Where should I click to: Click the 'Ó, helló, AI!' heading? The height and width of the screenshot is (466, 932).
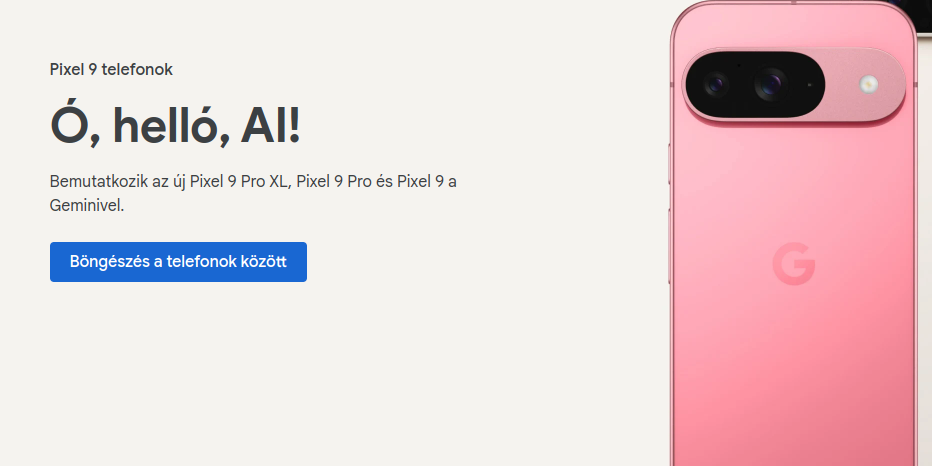[x=175, y=125]
